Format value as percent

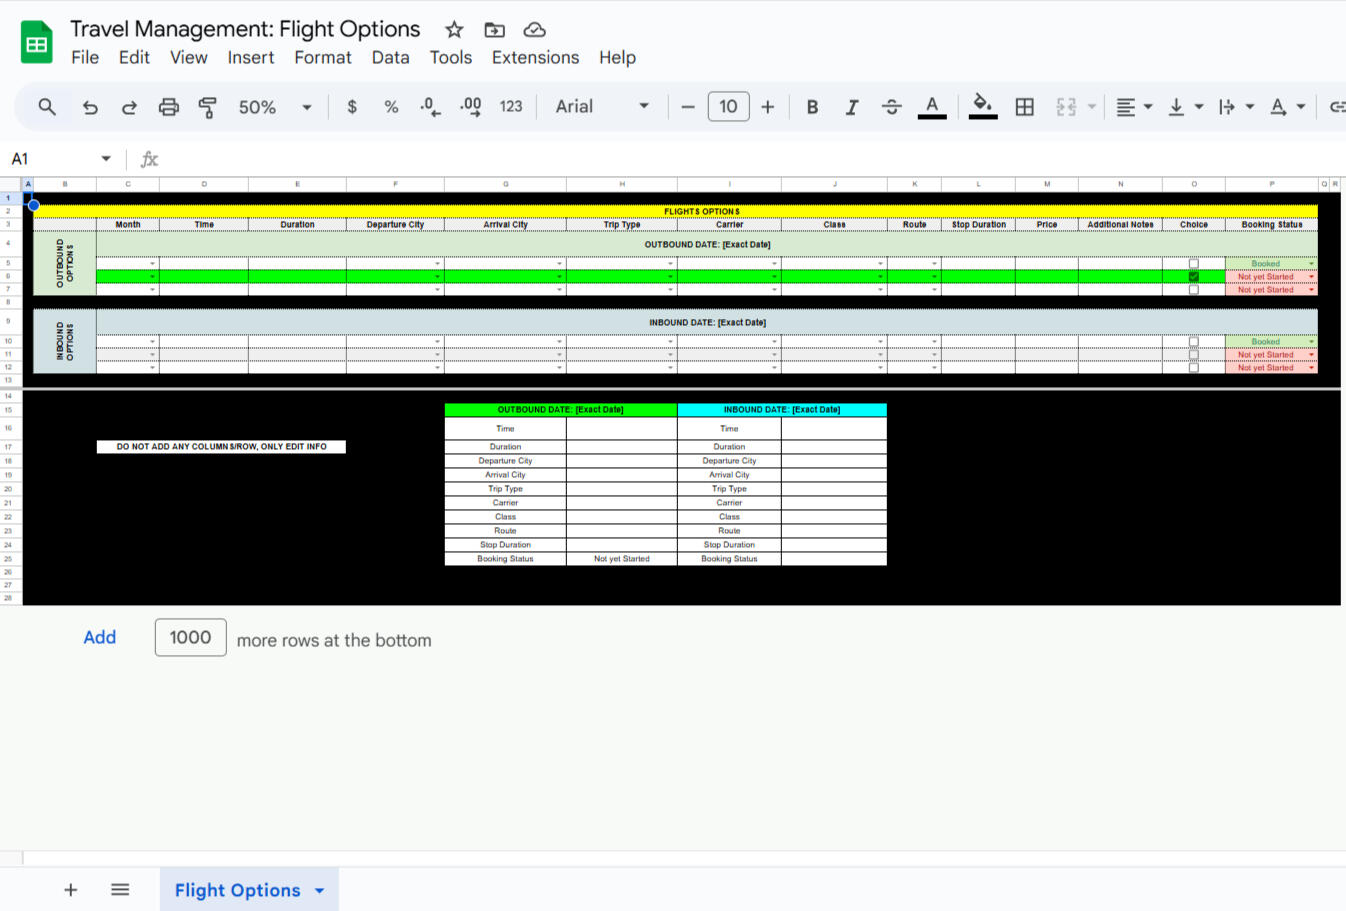point(390,106)
